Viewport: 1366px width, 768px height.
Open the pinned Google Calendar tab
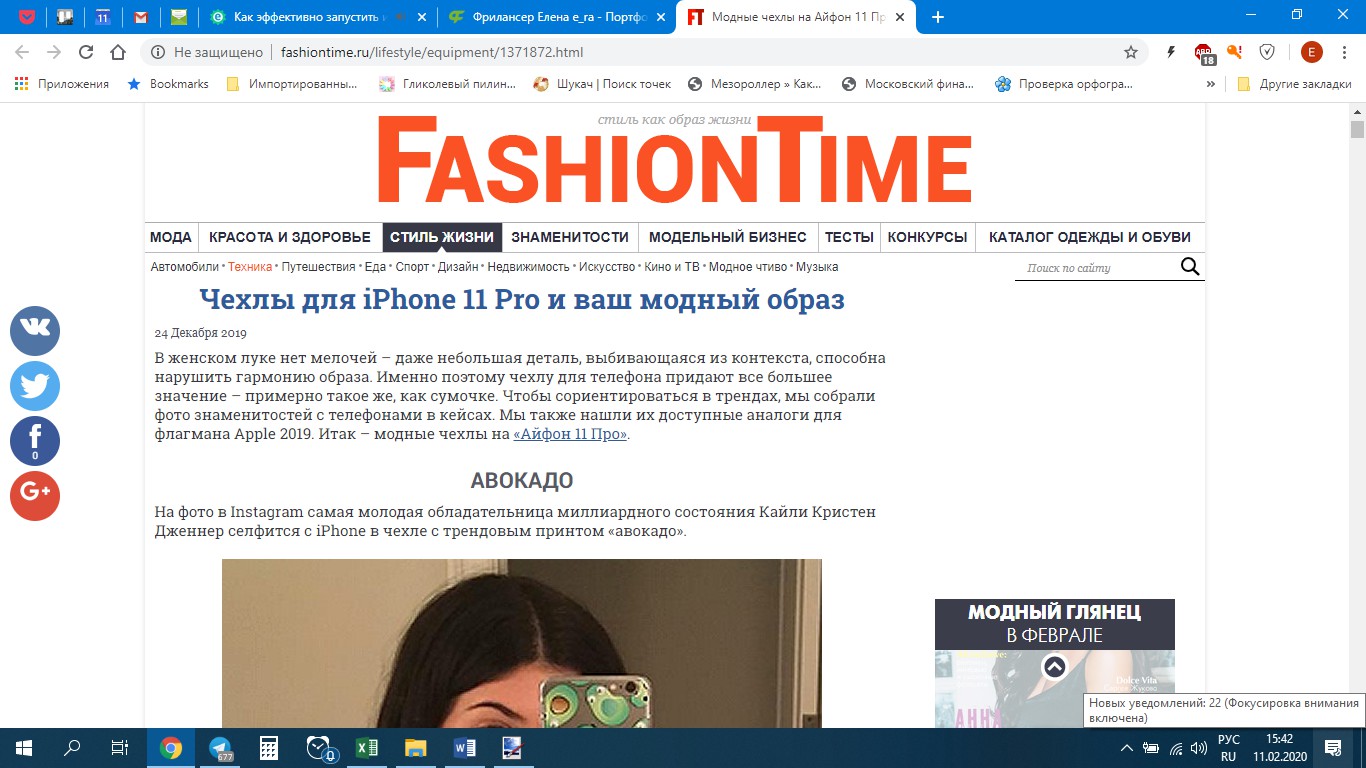pos(103,17)
